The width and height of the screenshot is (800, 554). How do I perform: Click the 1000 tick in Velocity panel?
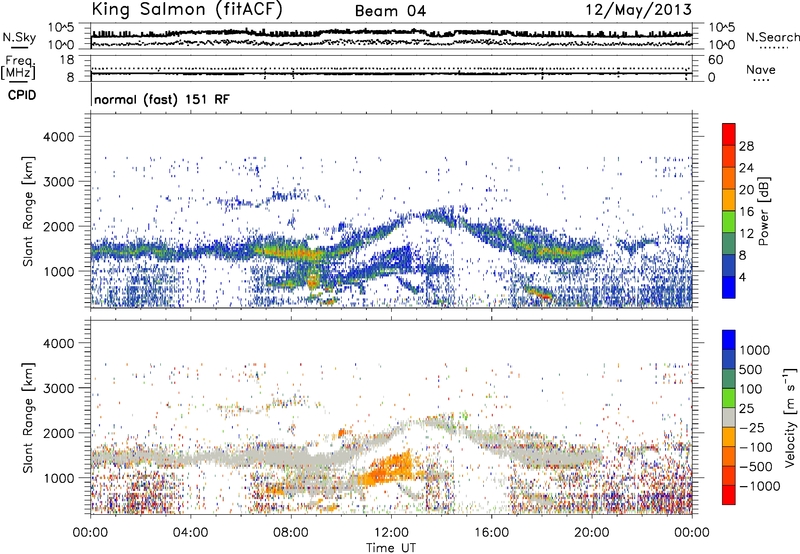pos(58,478)
